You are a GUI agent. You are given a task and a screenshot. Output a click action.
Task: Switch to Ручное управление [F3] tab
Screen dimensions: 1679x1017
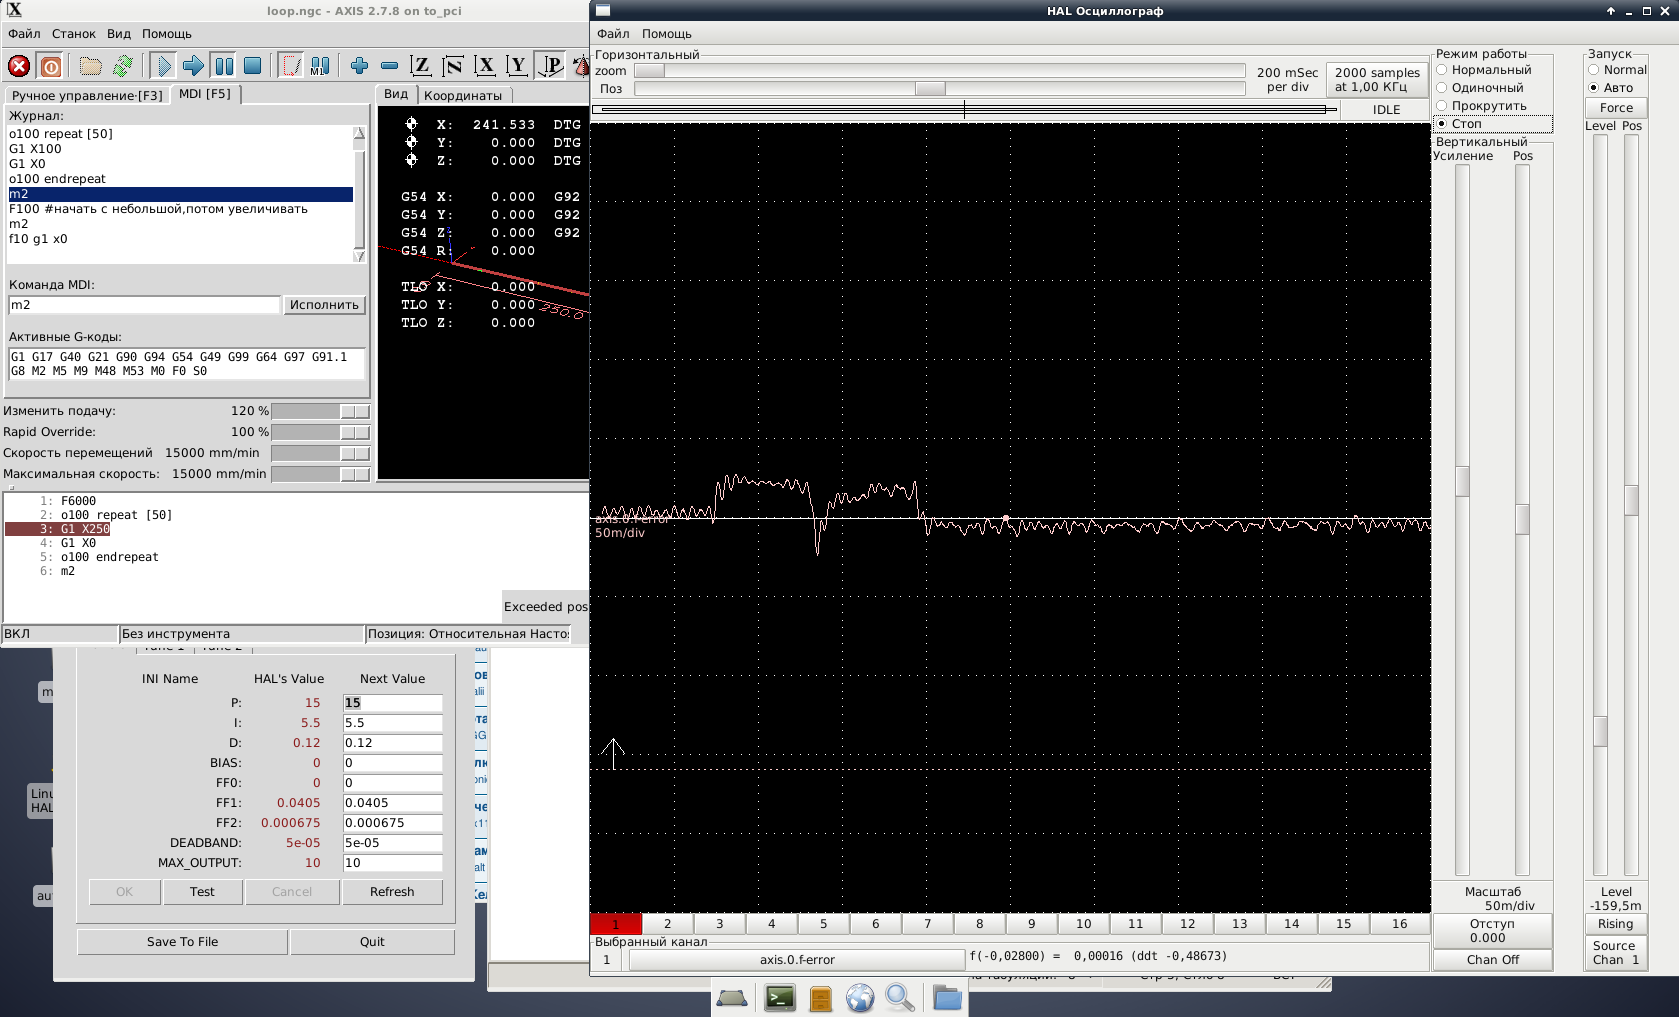[x=87, y=95]
